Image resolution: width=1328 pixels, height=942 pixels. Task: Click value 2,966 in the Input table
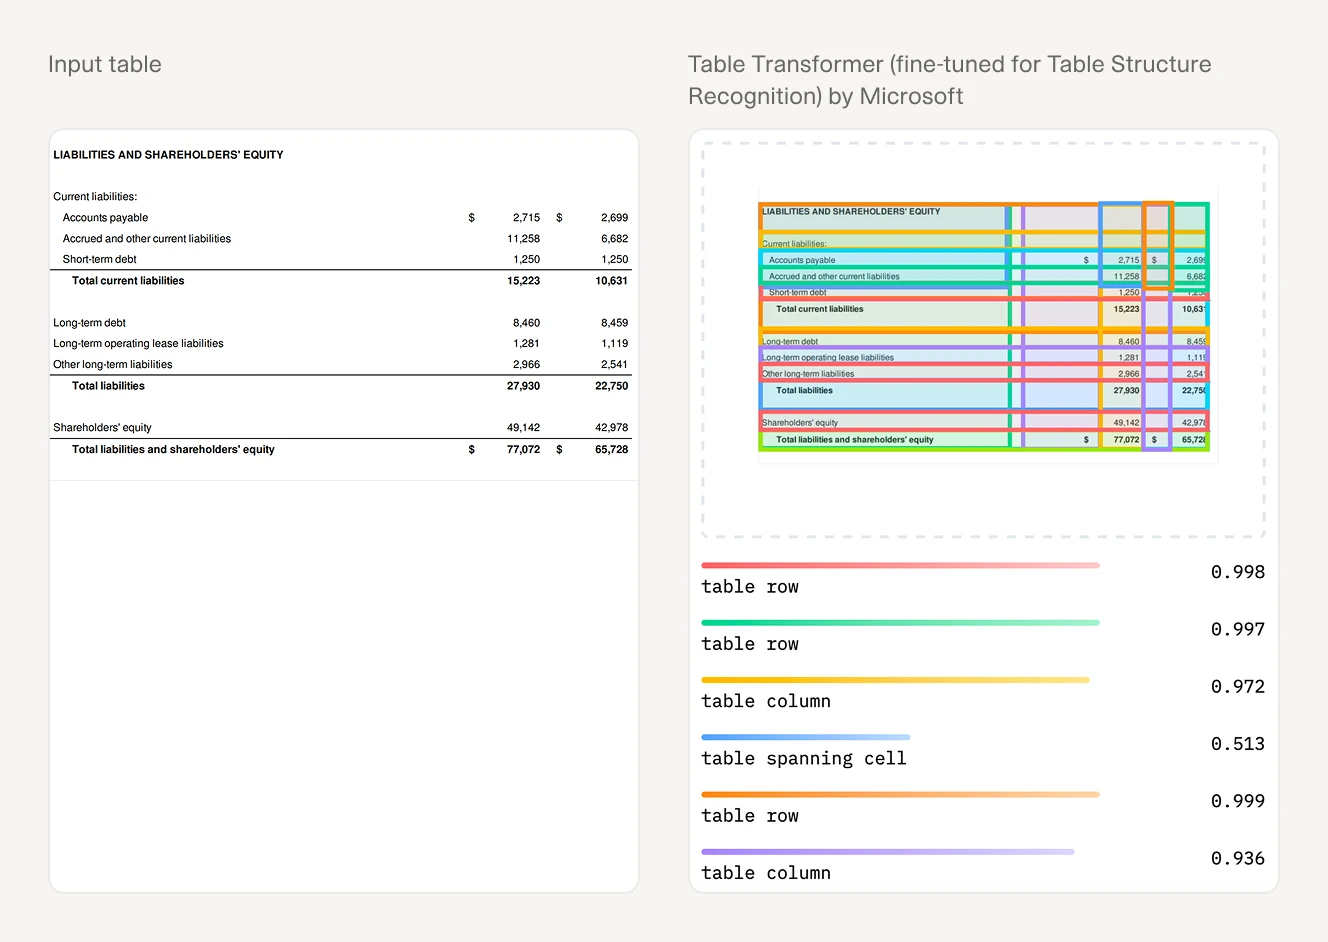point(527,364)
